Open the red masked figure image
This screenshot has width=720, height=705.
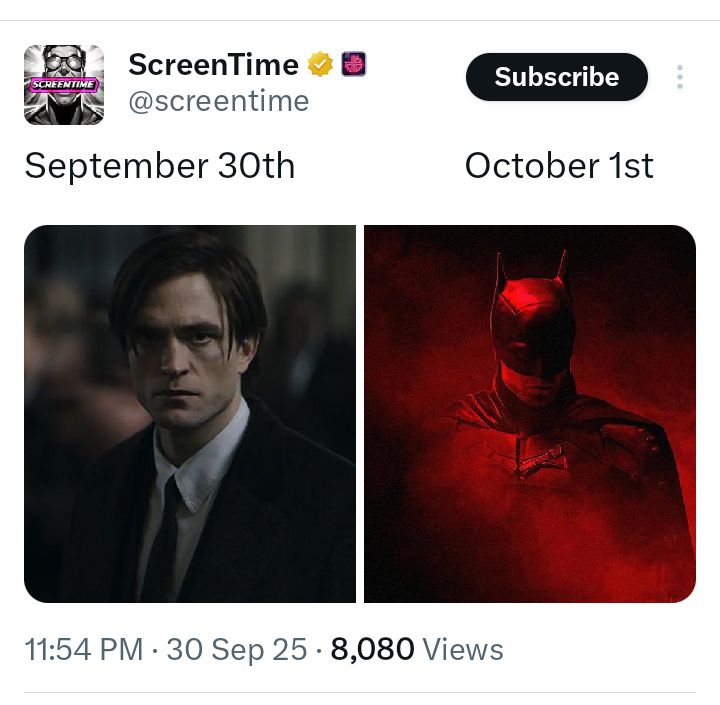pyautogui.click(x=530, y=414)
